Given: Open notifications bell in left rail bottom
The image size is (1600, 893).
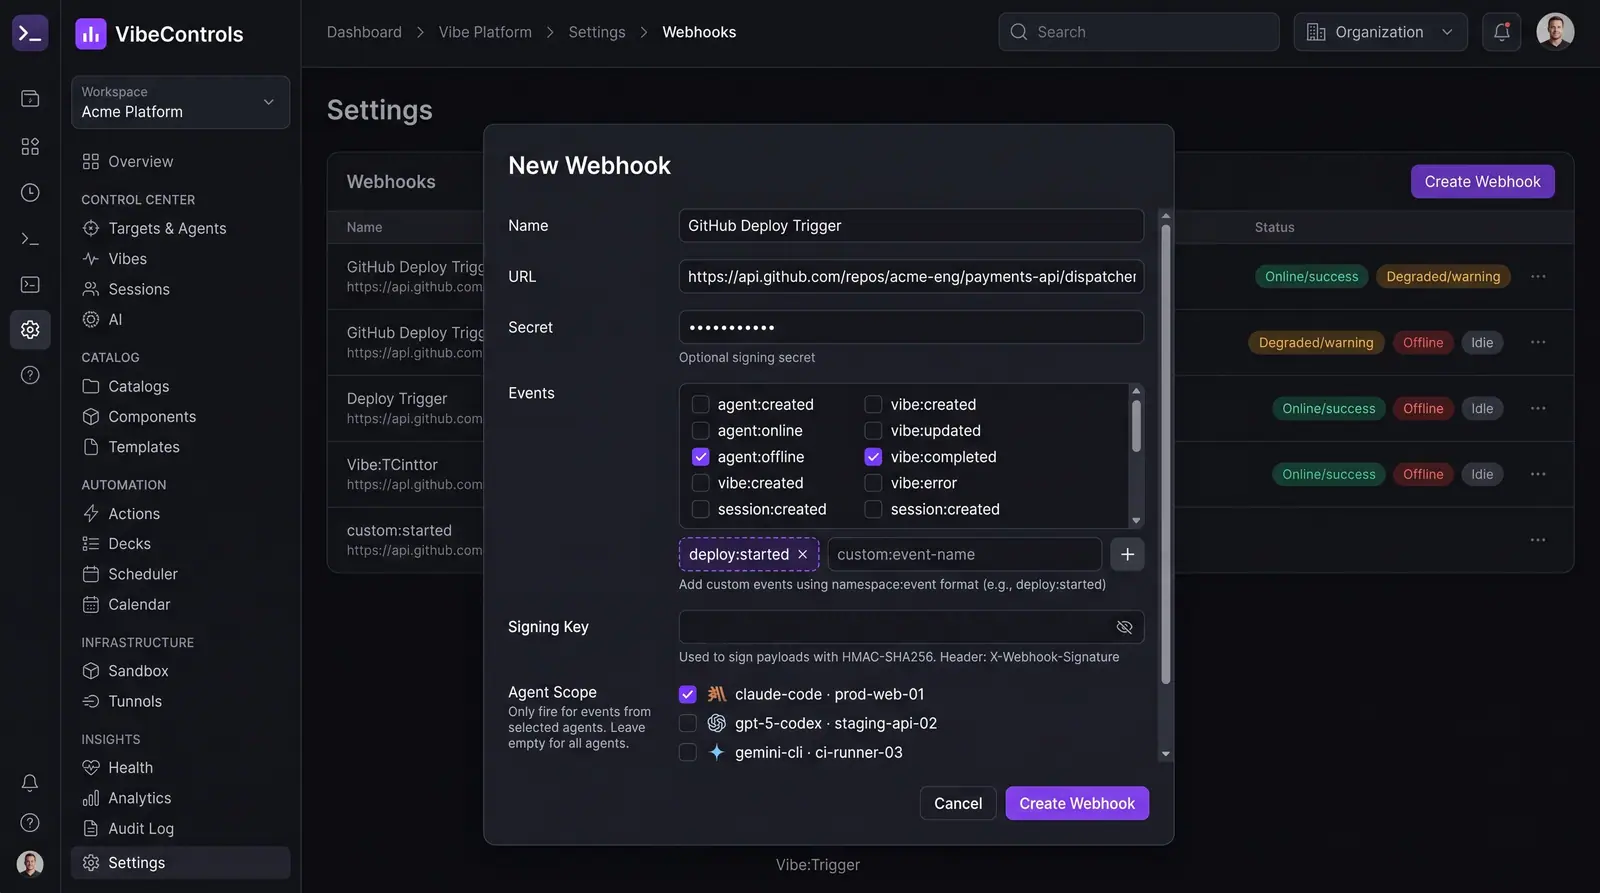Looking at the screenshot, I should tap(30, 783).
